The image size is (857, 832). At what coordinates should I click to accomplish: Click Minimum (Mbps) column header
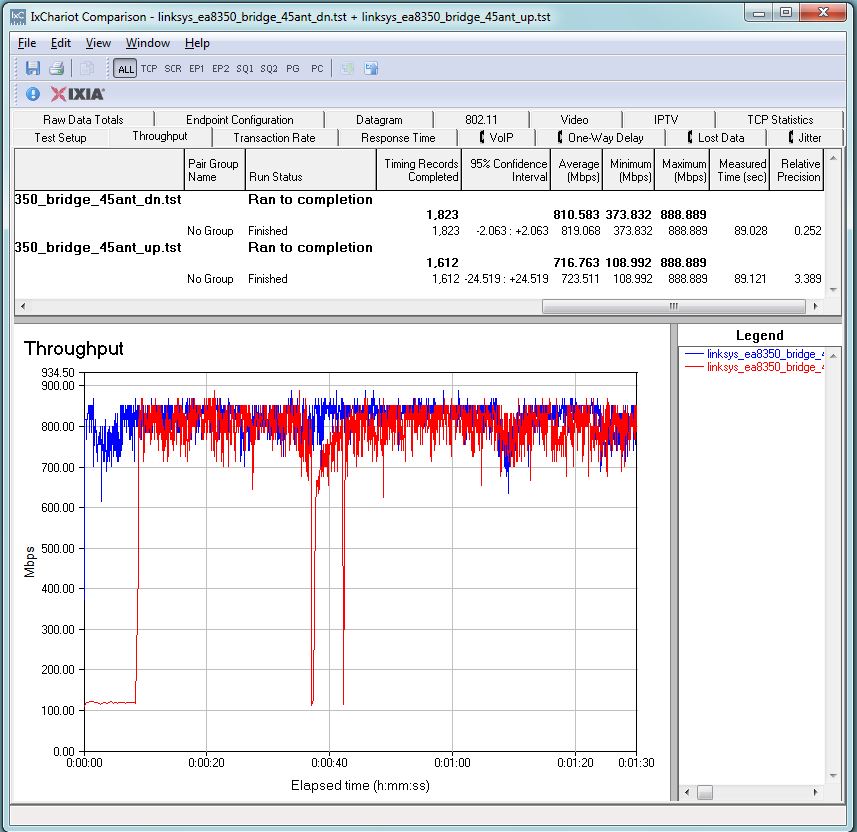(628, 170)
